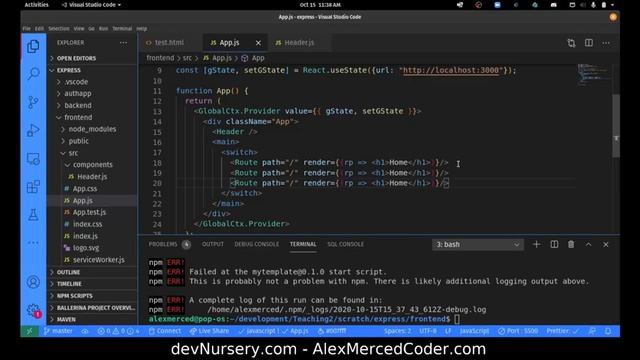Expand the .vscode folder
This screenshot has height=360, width=640.
[x=92, y=82]
